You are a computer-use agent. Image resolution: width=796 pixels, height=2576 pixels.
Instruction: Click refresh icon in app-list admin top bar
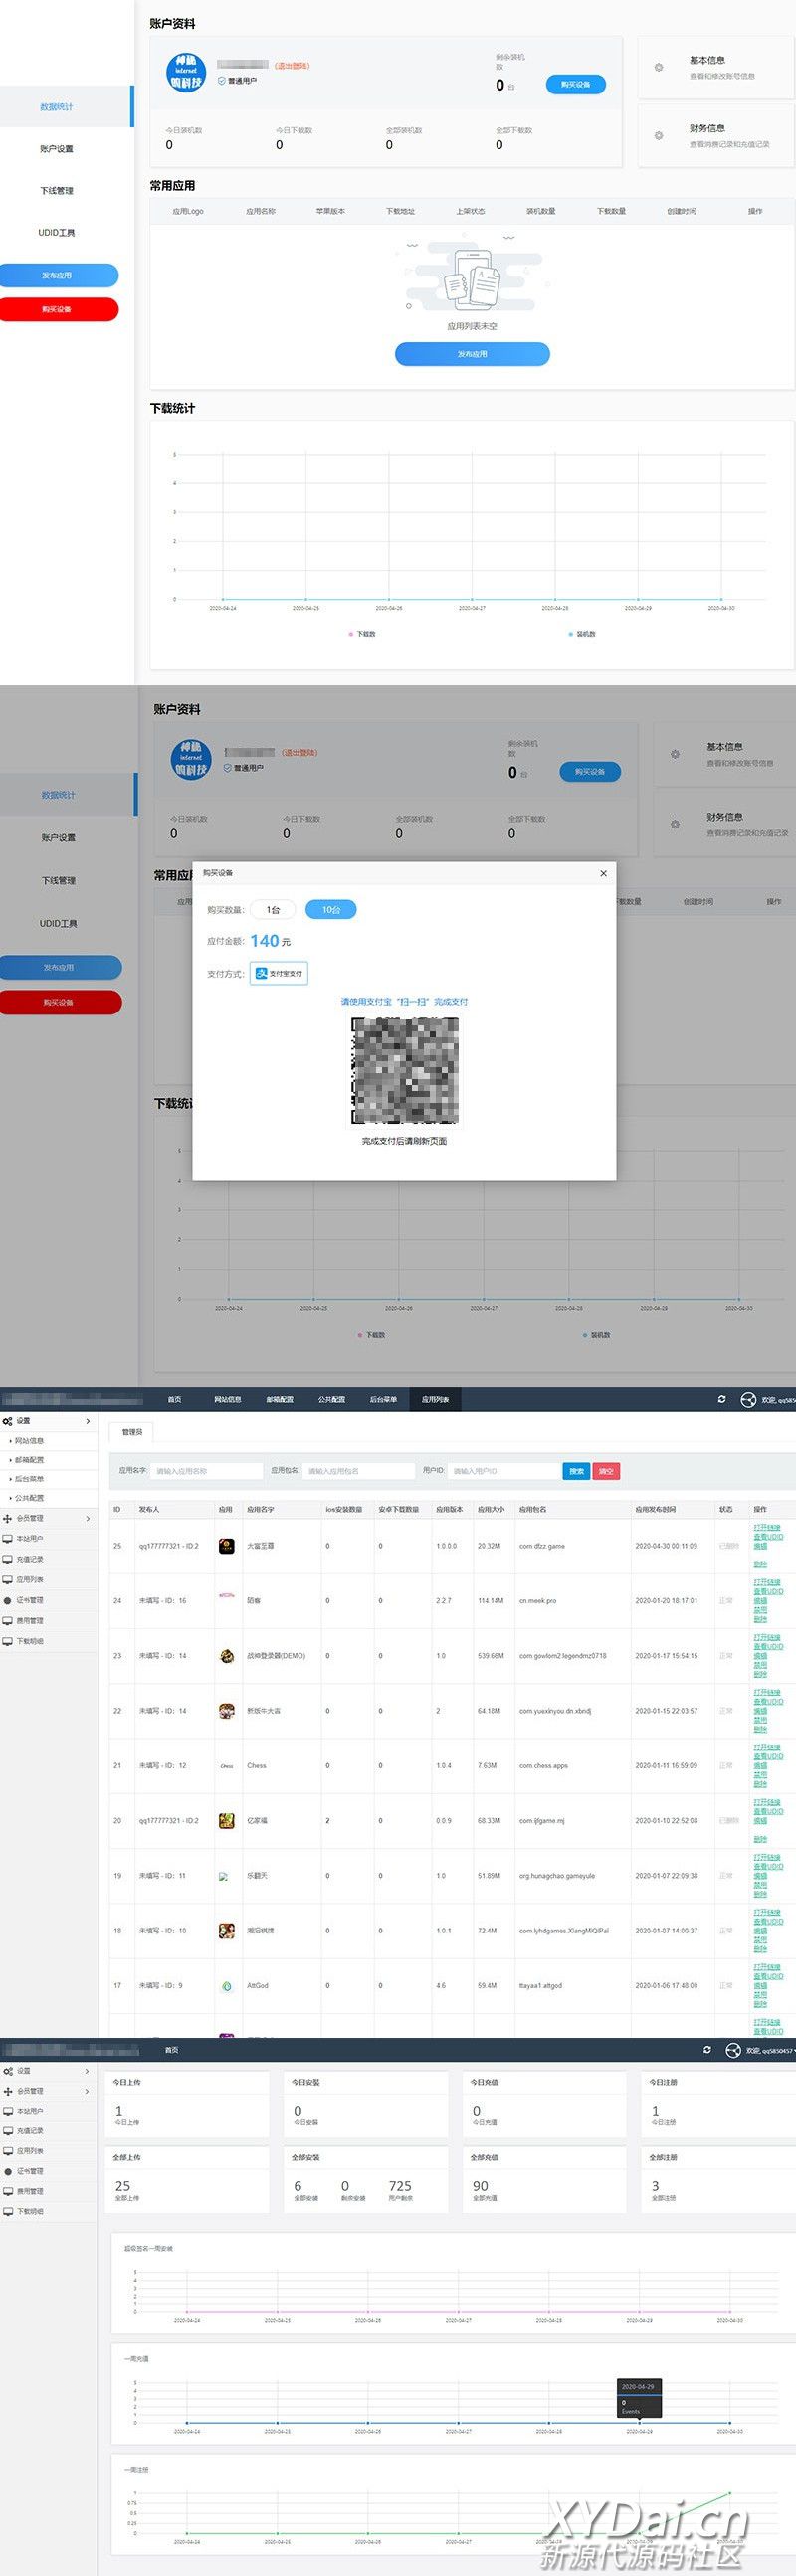(722, 1400)
